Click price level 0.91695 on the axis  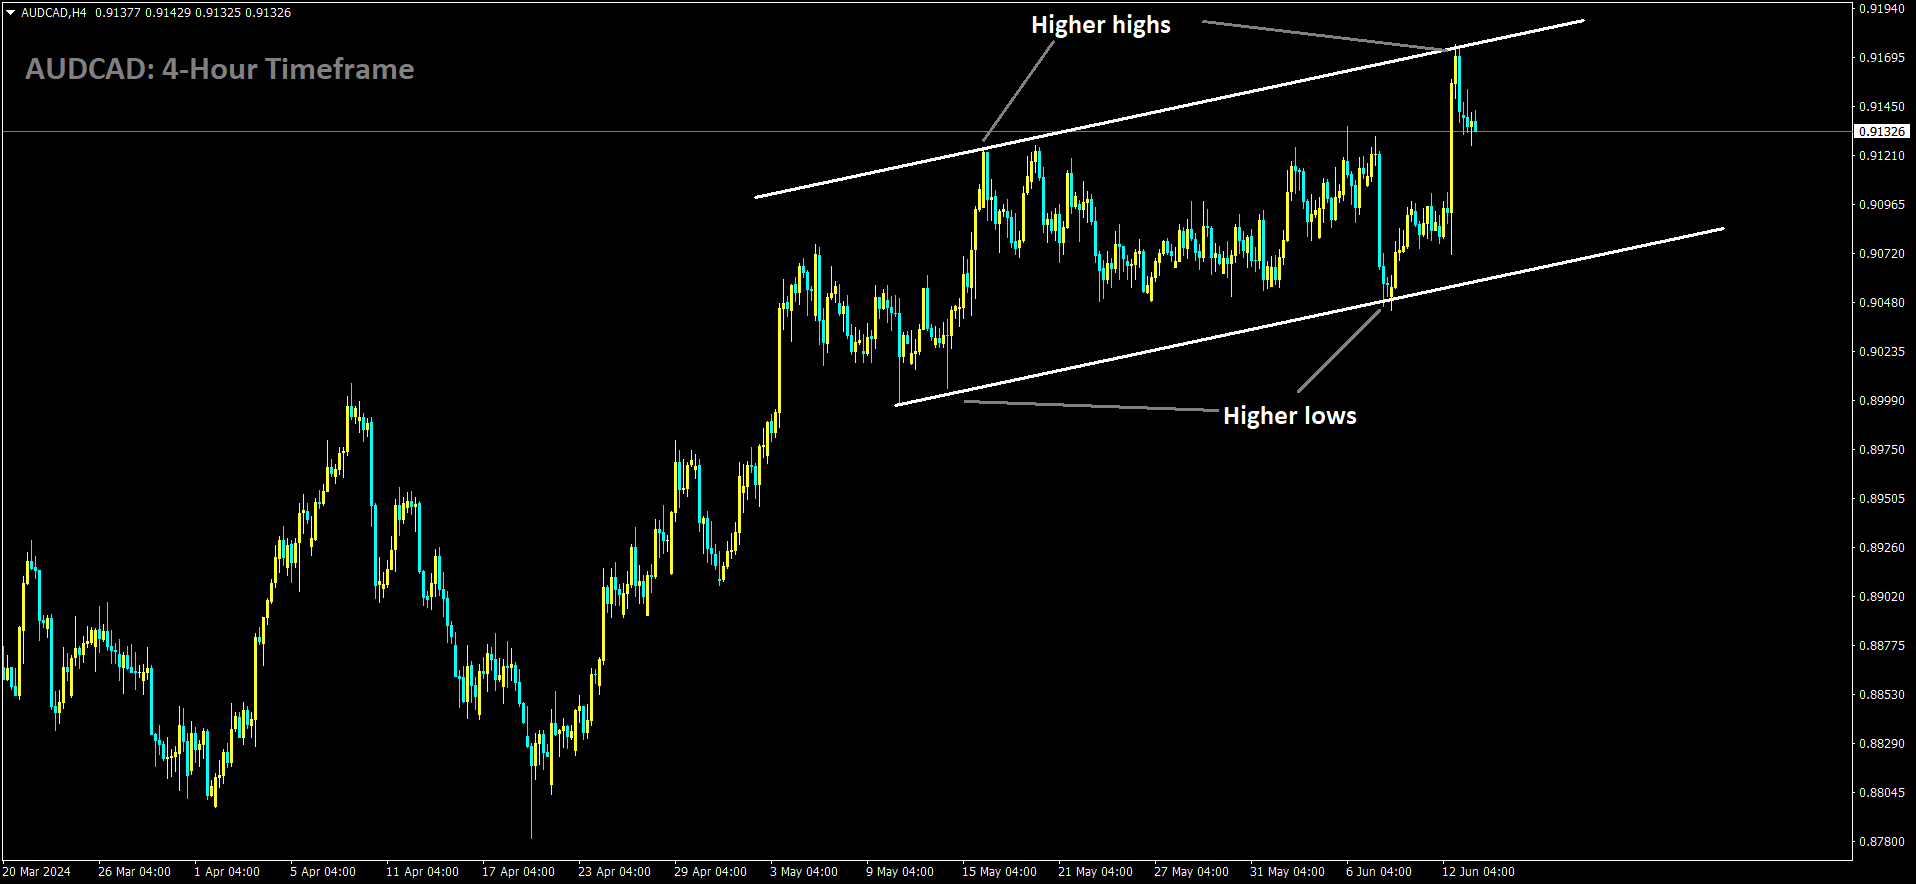[1881, 57]
